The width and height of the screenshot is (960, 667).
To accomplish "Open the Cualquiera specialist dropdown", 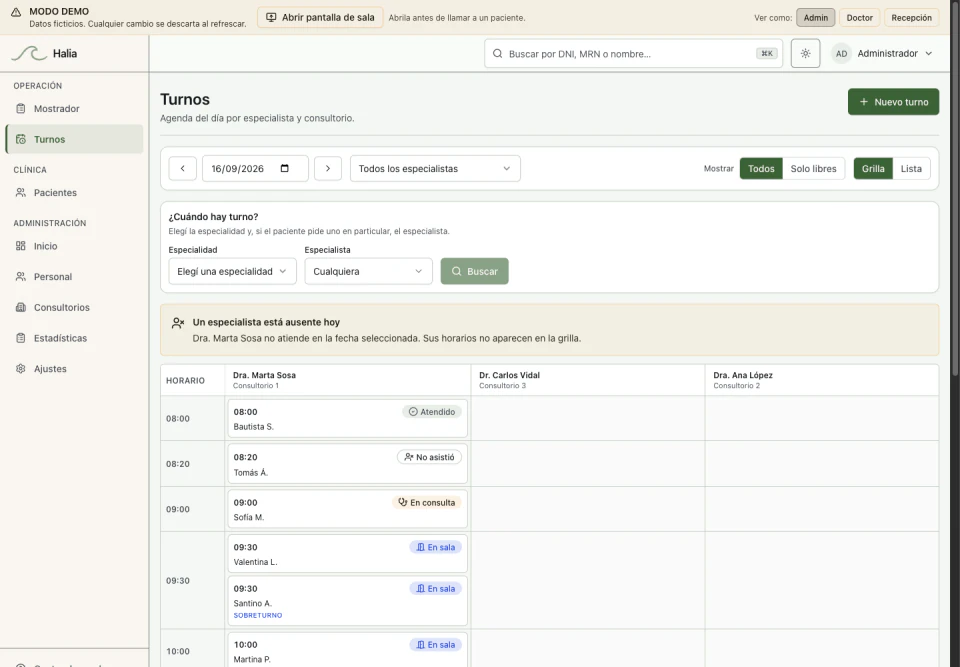I will 369,271.
